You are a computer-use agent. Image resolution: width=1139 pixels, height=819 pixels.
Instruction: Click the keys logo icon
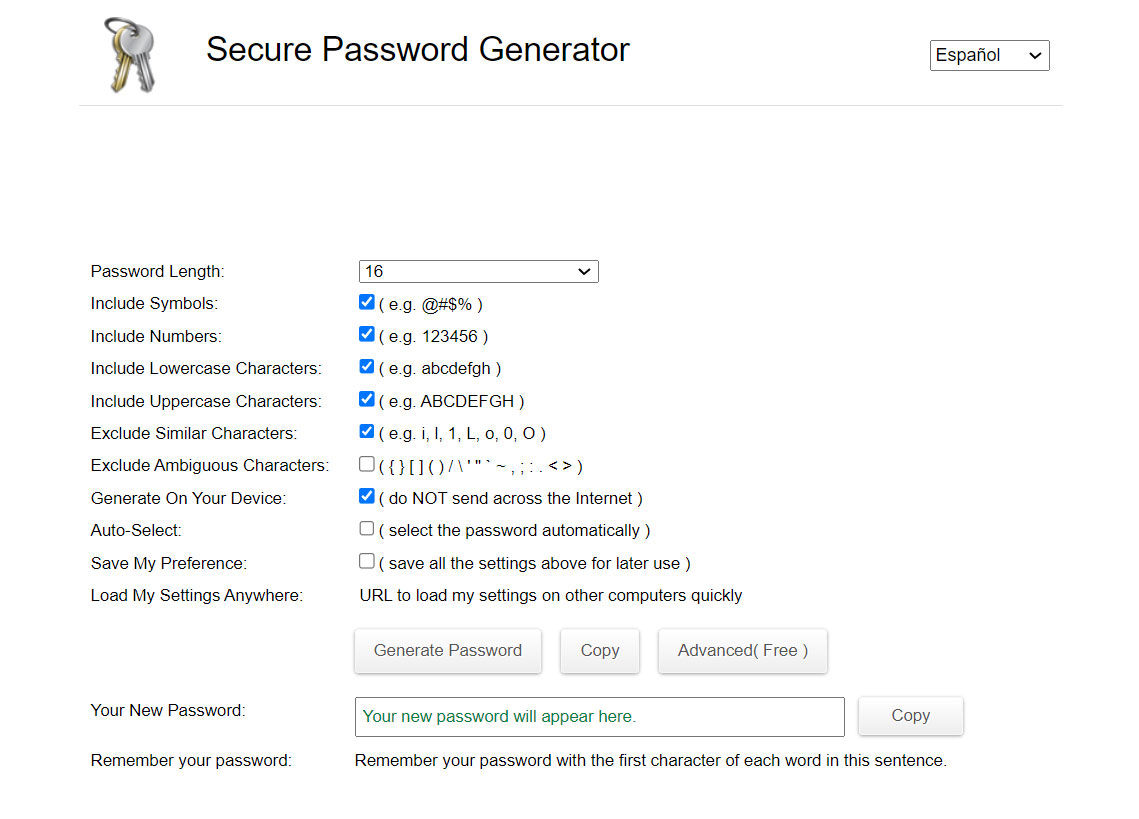[129, 55]
